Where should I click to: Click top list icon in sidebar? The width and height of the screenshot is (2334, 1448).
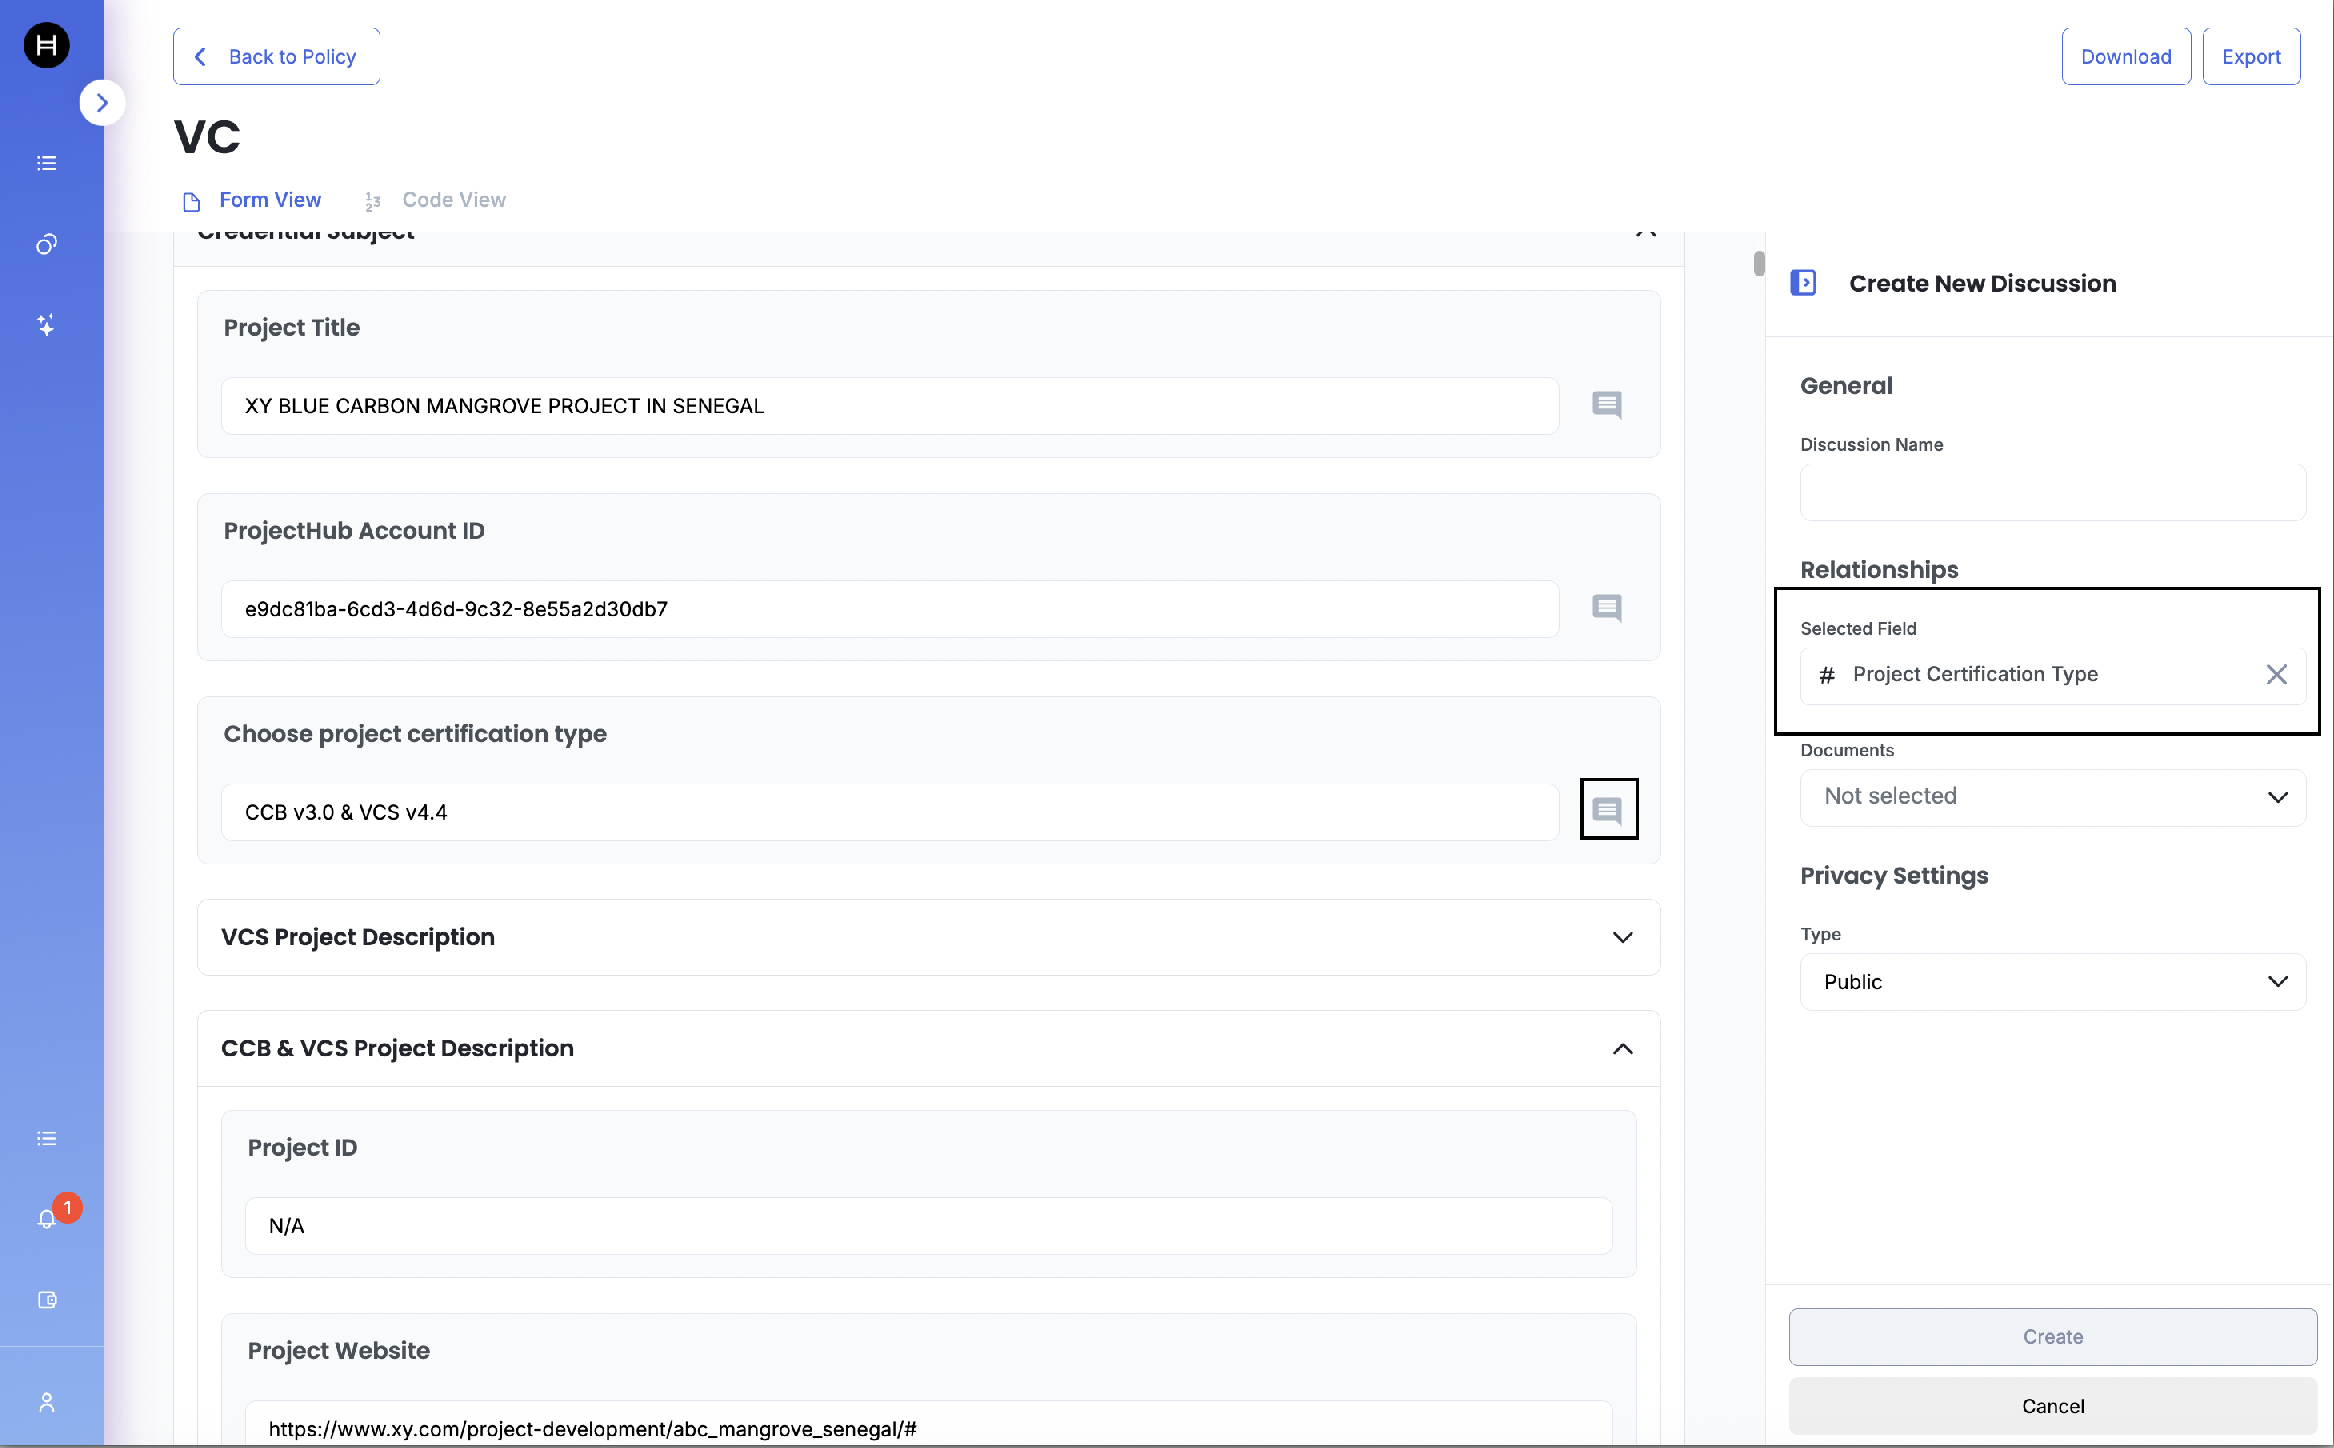[46, 163]
